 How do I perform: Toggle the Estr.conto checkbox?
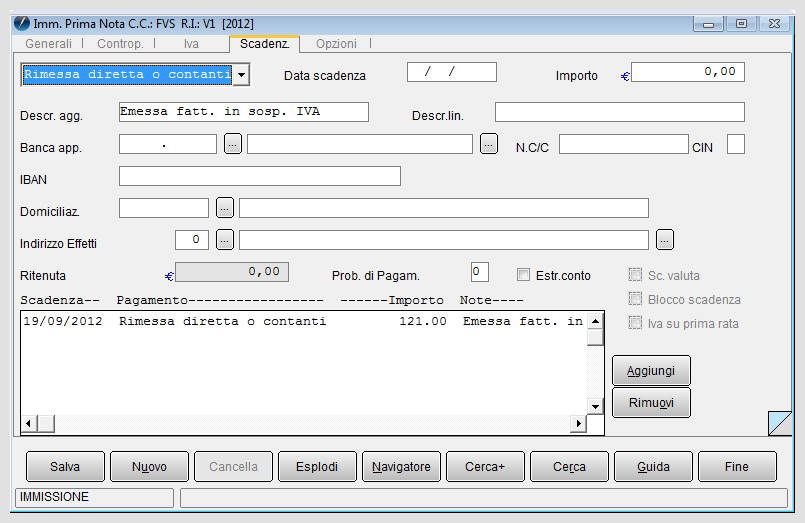pos(523,275)
